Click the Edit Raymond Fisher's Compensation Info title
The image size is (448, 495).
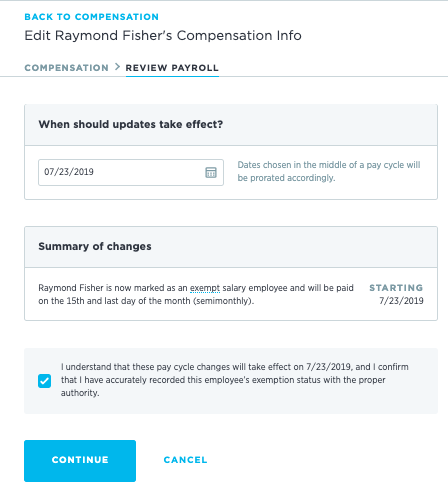pyautogui.click(x=163, y=35)
